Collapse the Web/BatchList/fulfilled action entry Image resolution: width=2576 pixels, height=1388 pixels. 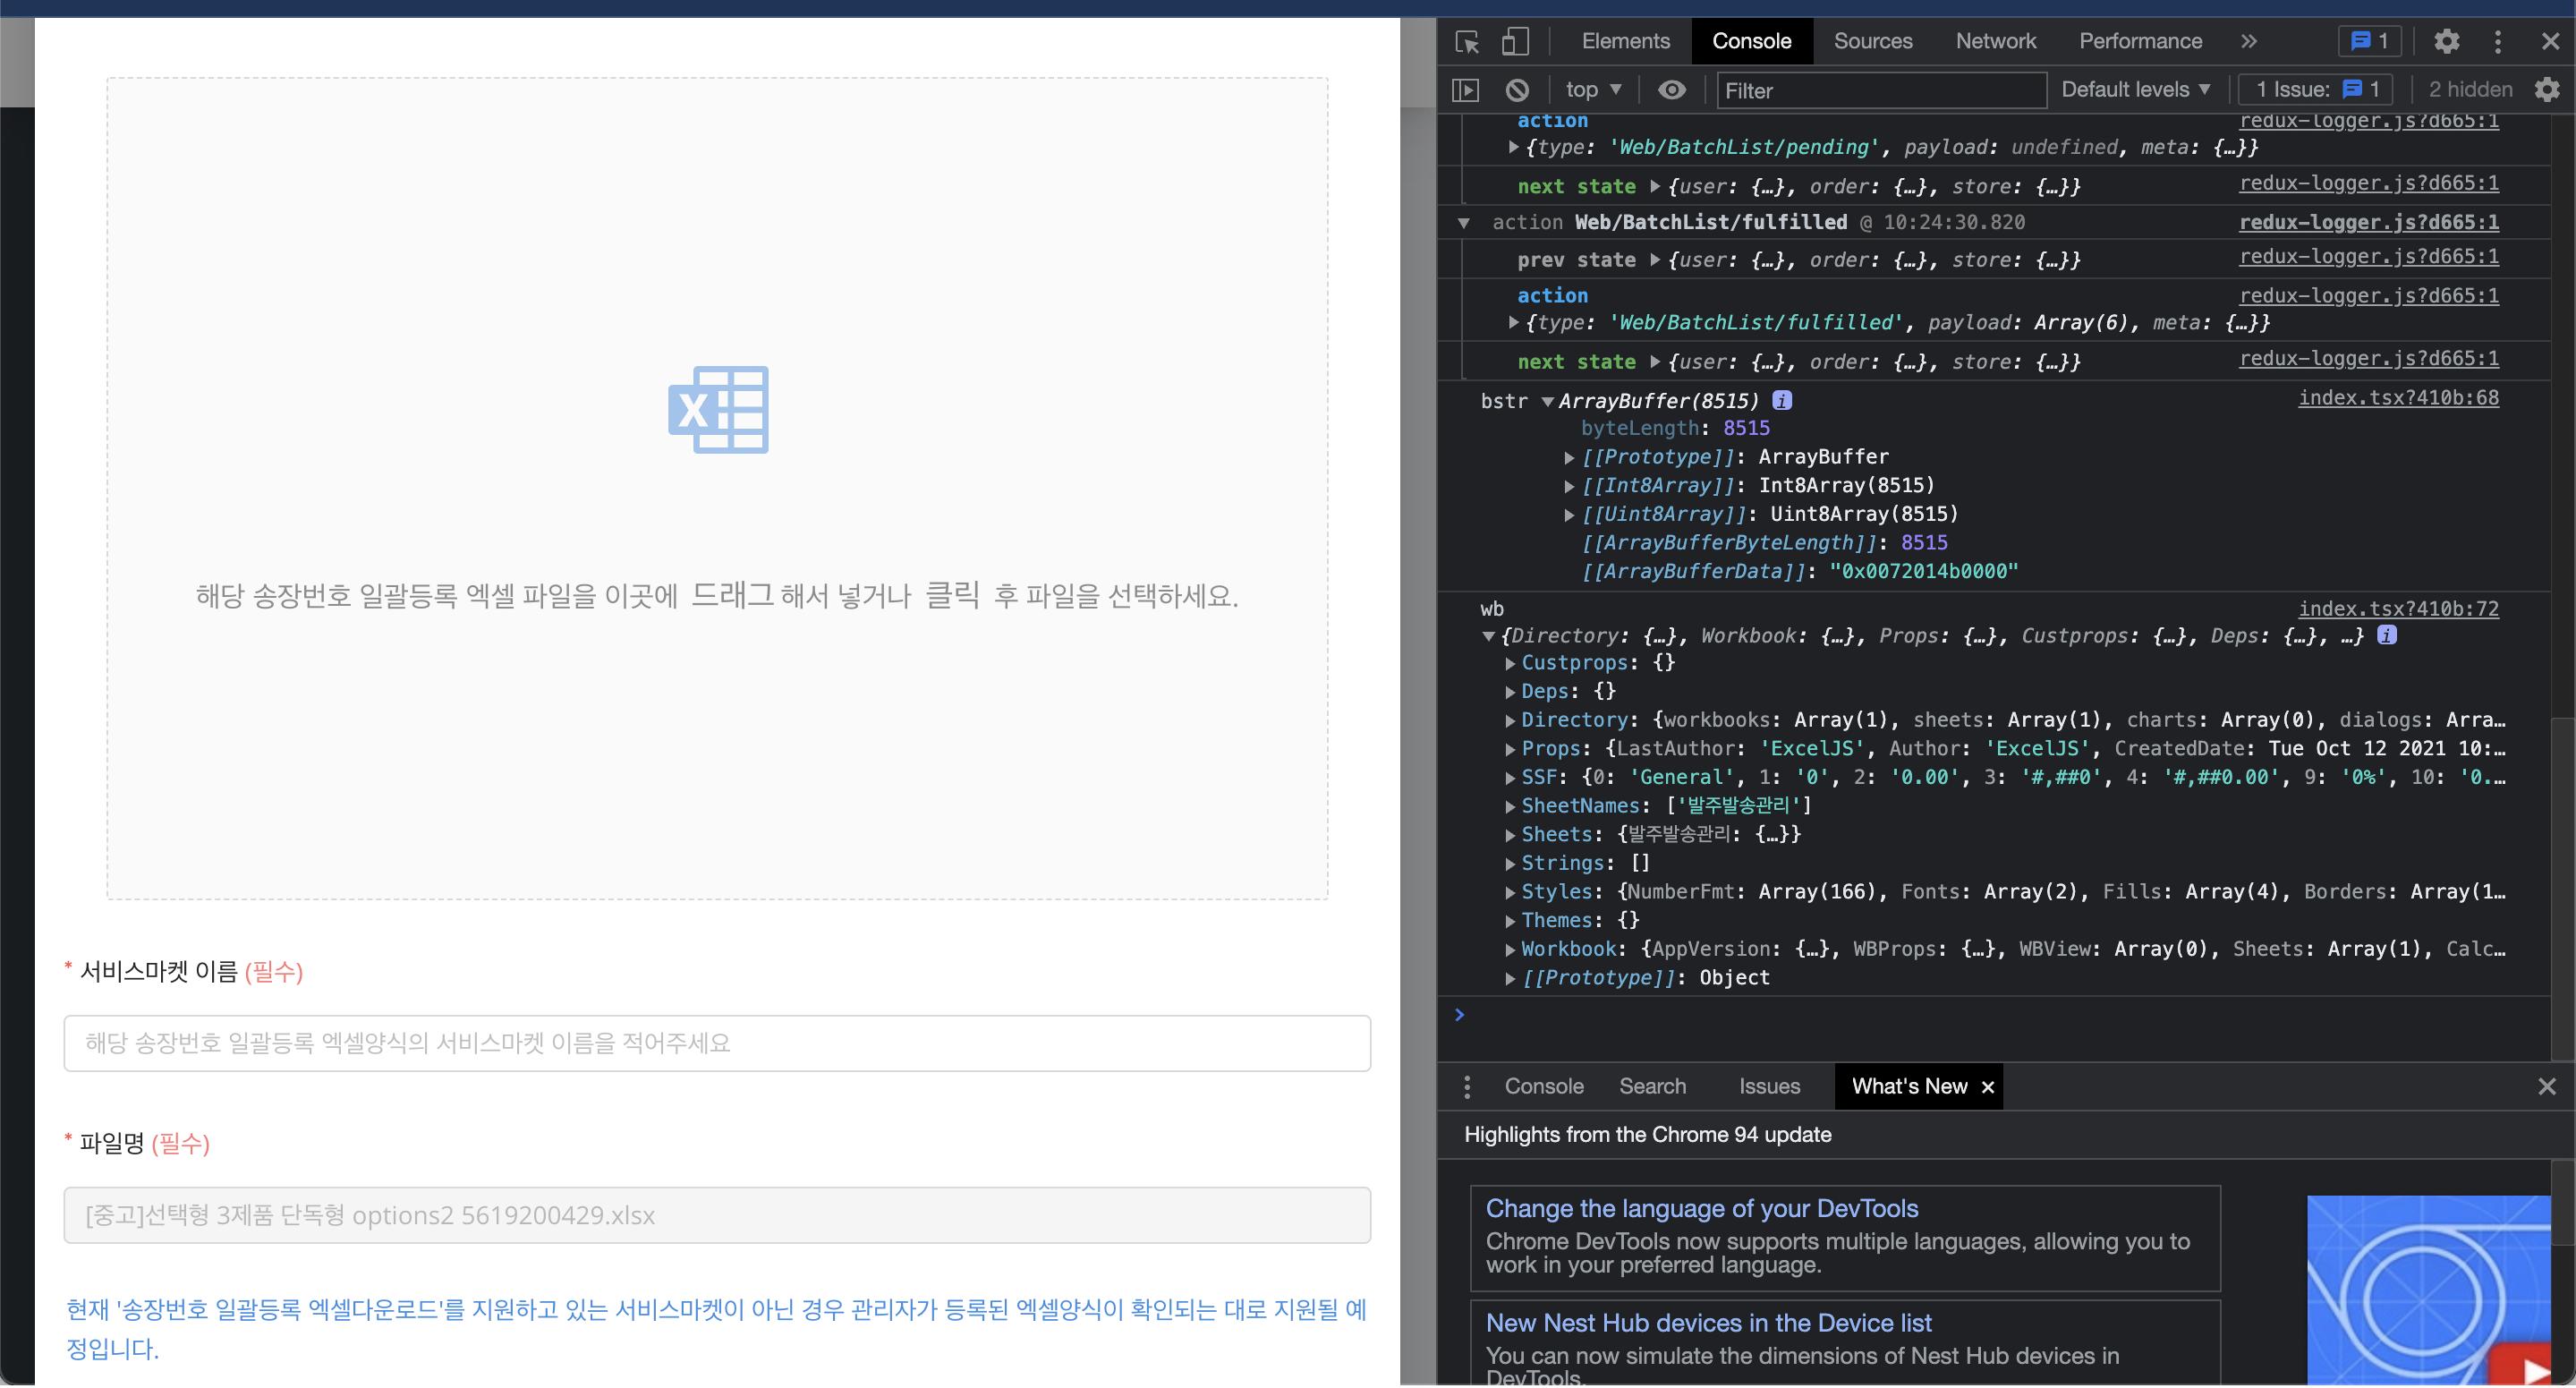(1463, 222)
